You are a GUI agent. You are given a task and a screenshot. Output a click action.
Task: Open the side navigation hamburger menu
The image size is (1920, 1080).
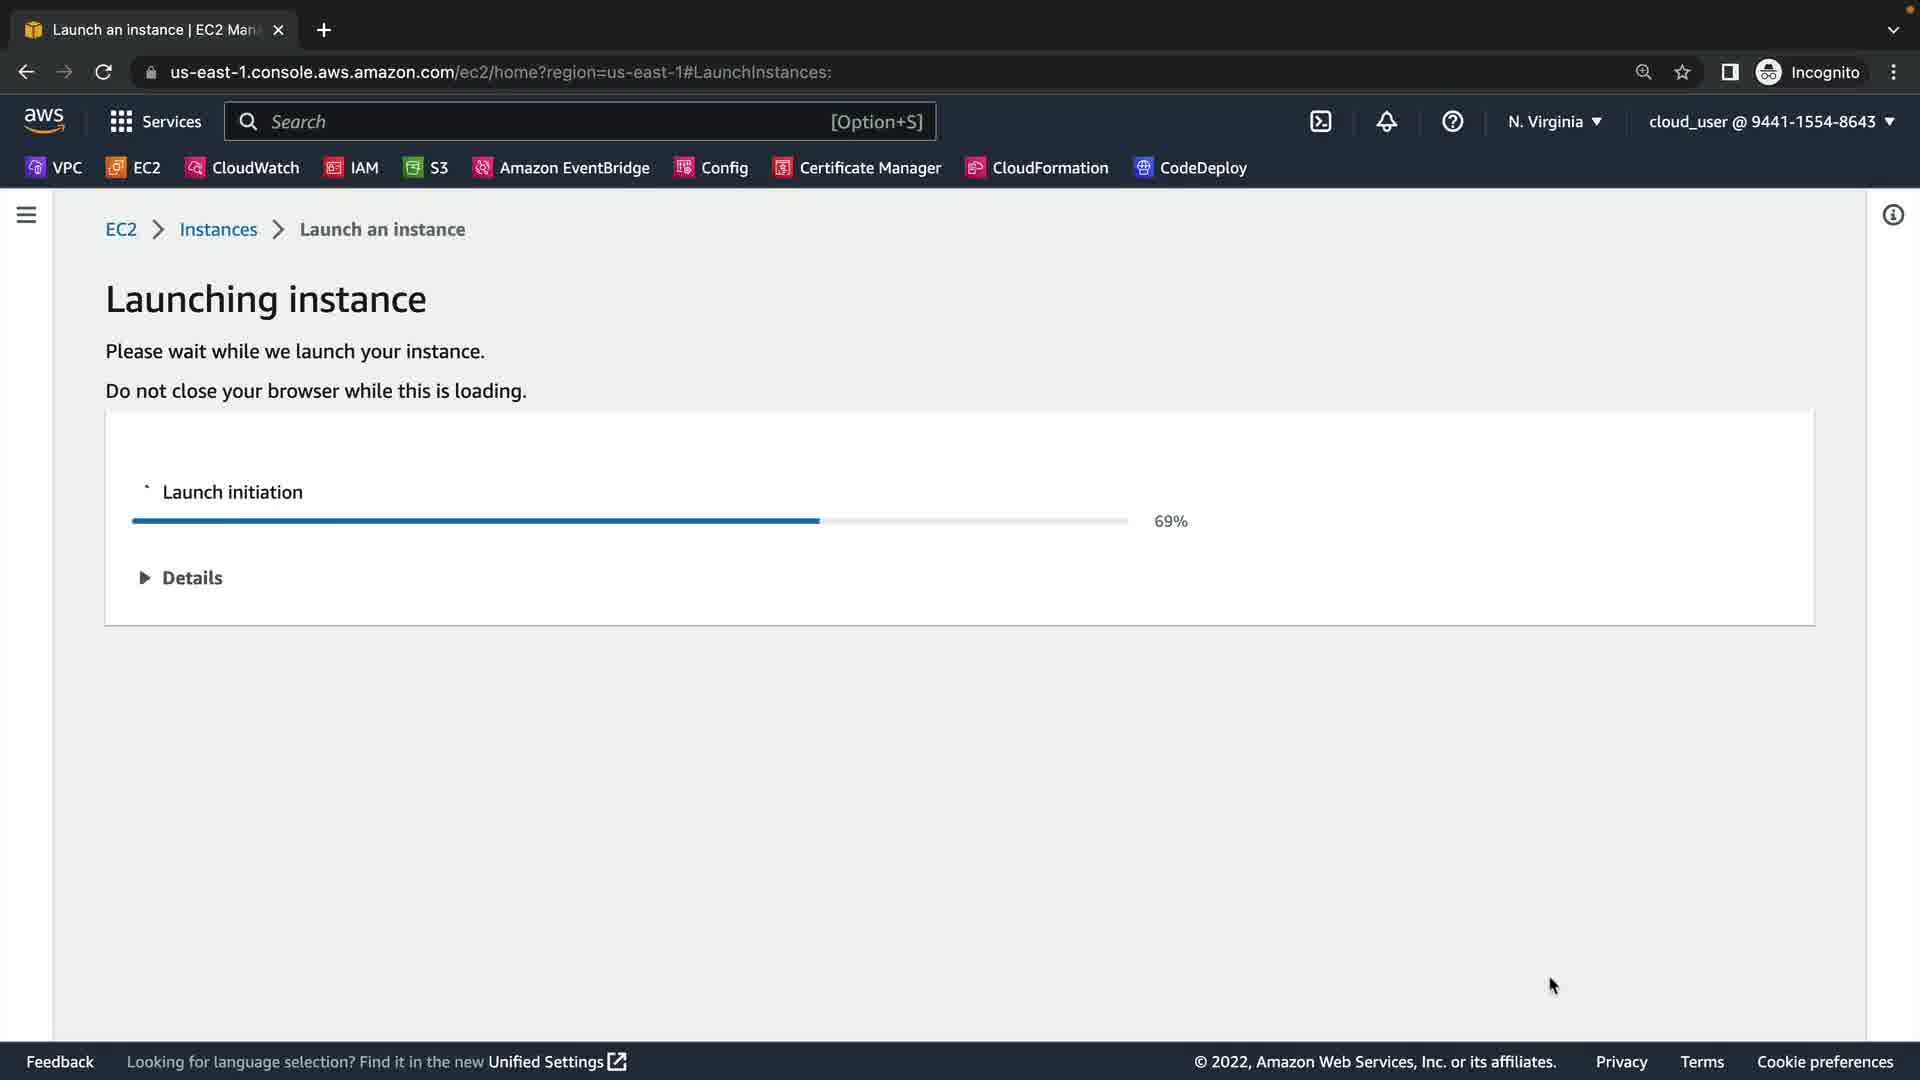pos(26,215)
